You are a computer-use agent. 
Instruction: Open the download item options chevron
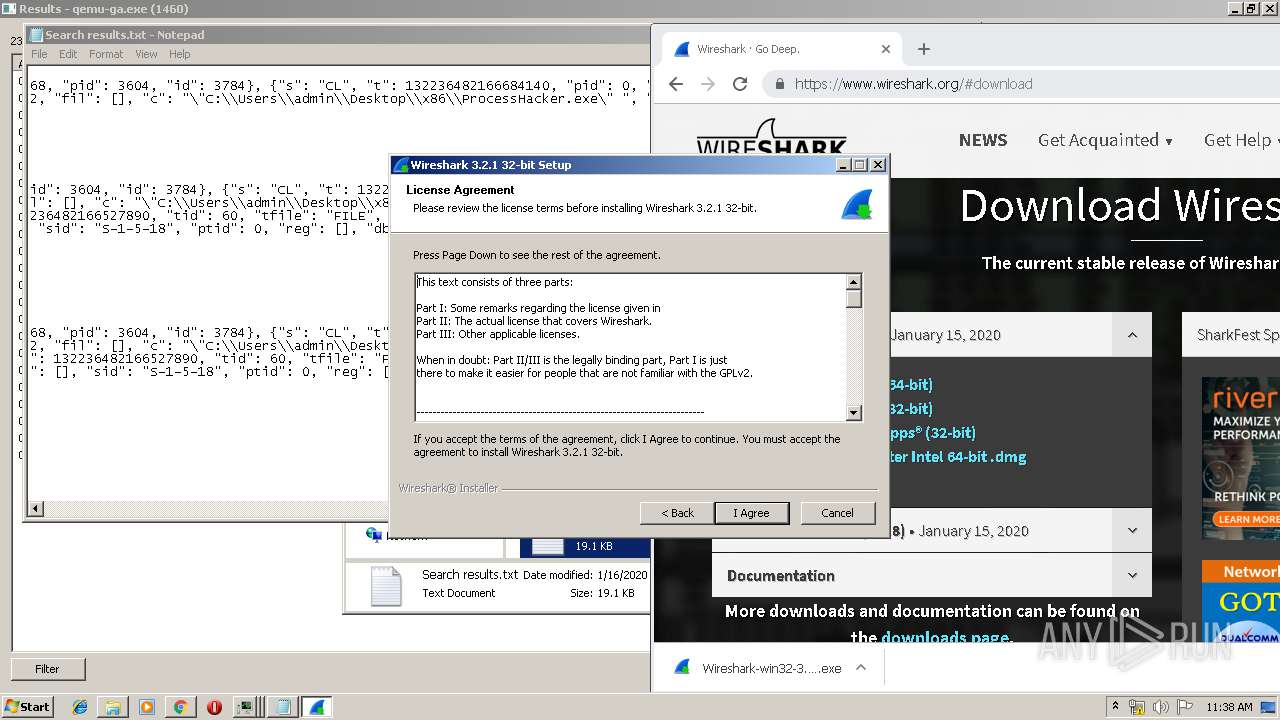coord(861,668)
